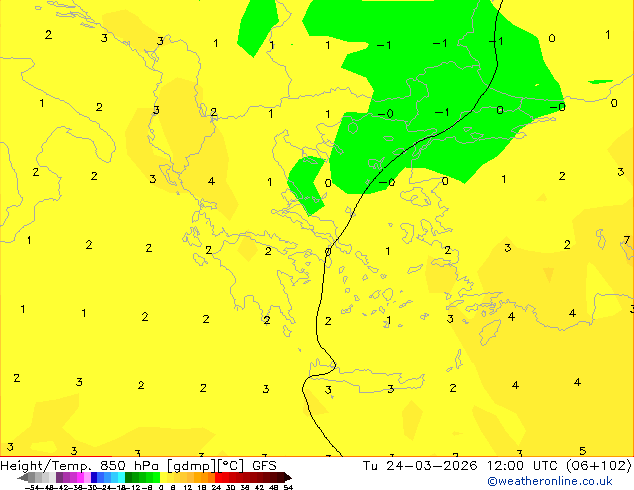Screen dimensions: 634x490
Task: Pick the cyan swatch on temperature scale
Action: point(121,477)
